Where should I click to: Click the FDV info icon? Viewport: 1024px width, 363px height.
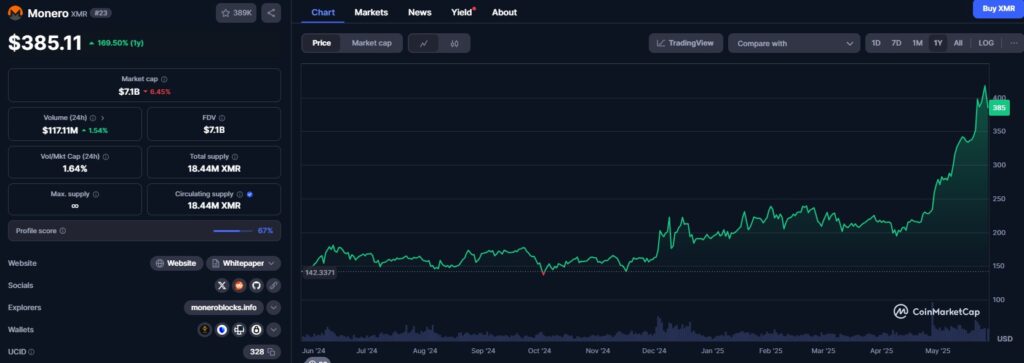(221, 118)
